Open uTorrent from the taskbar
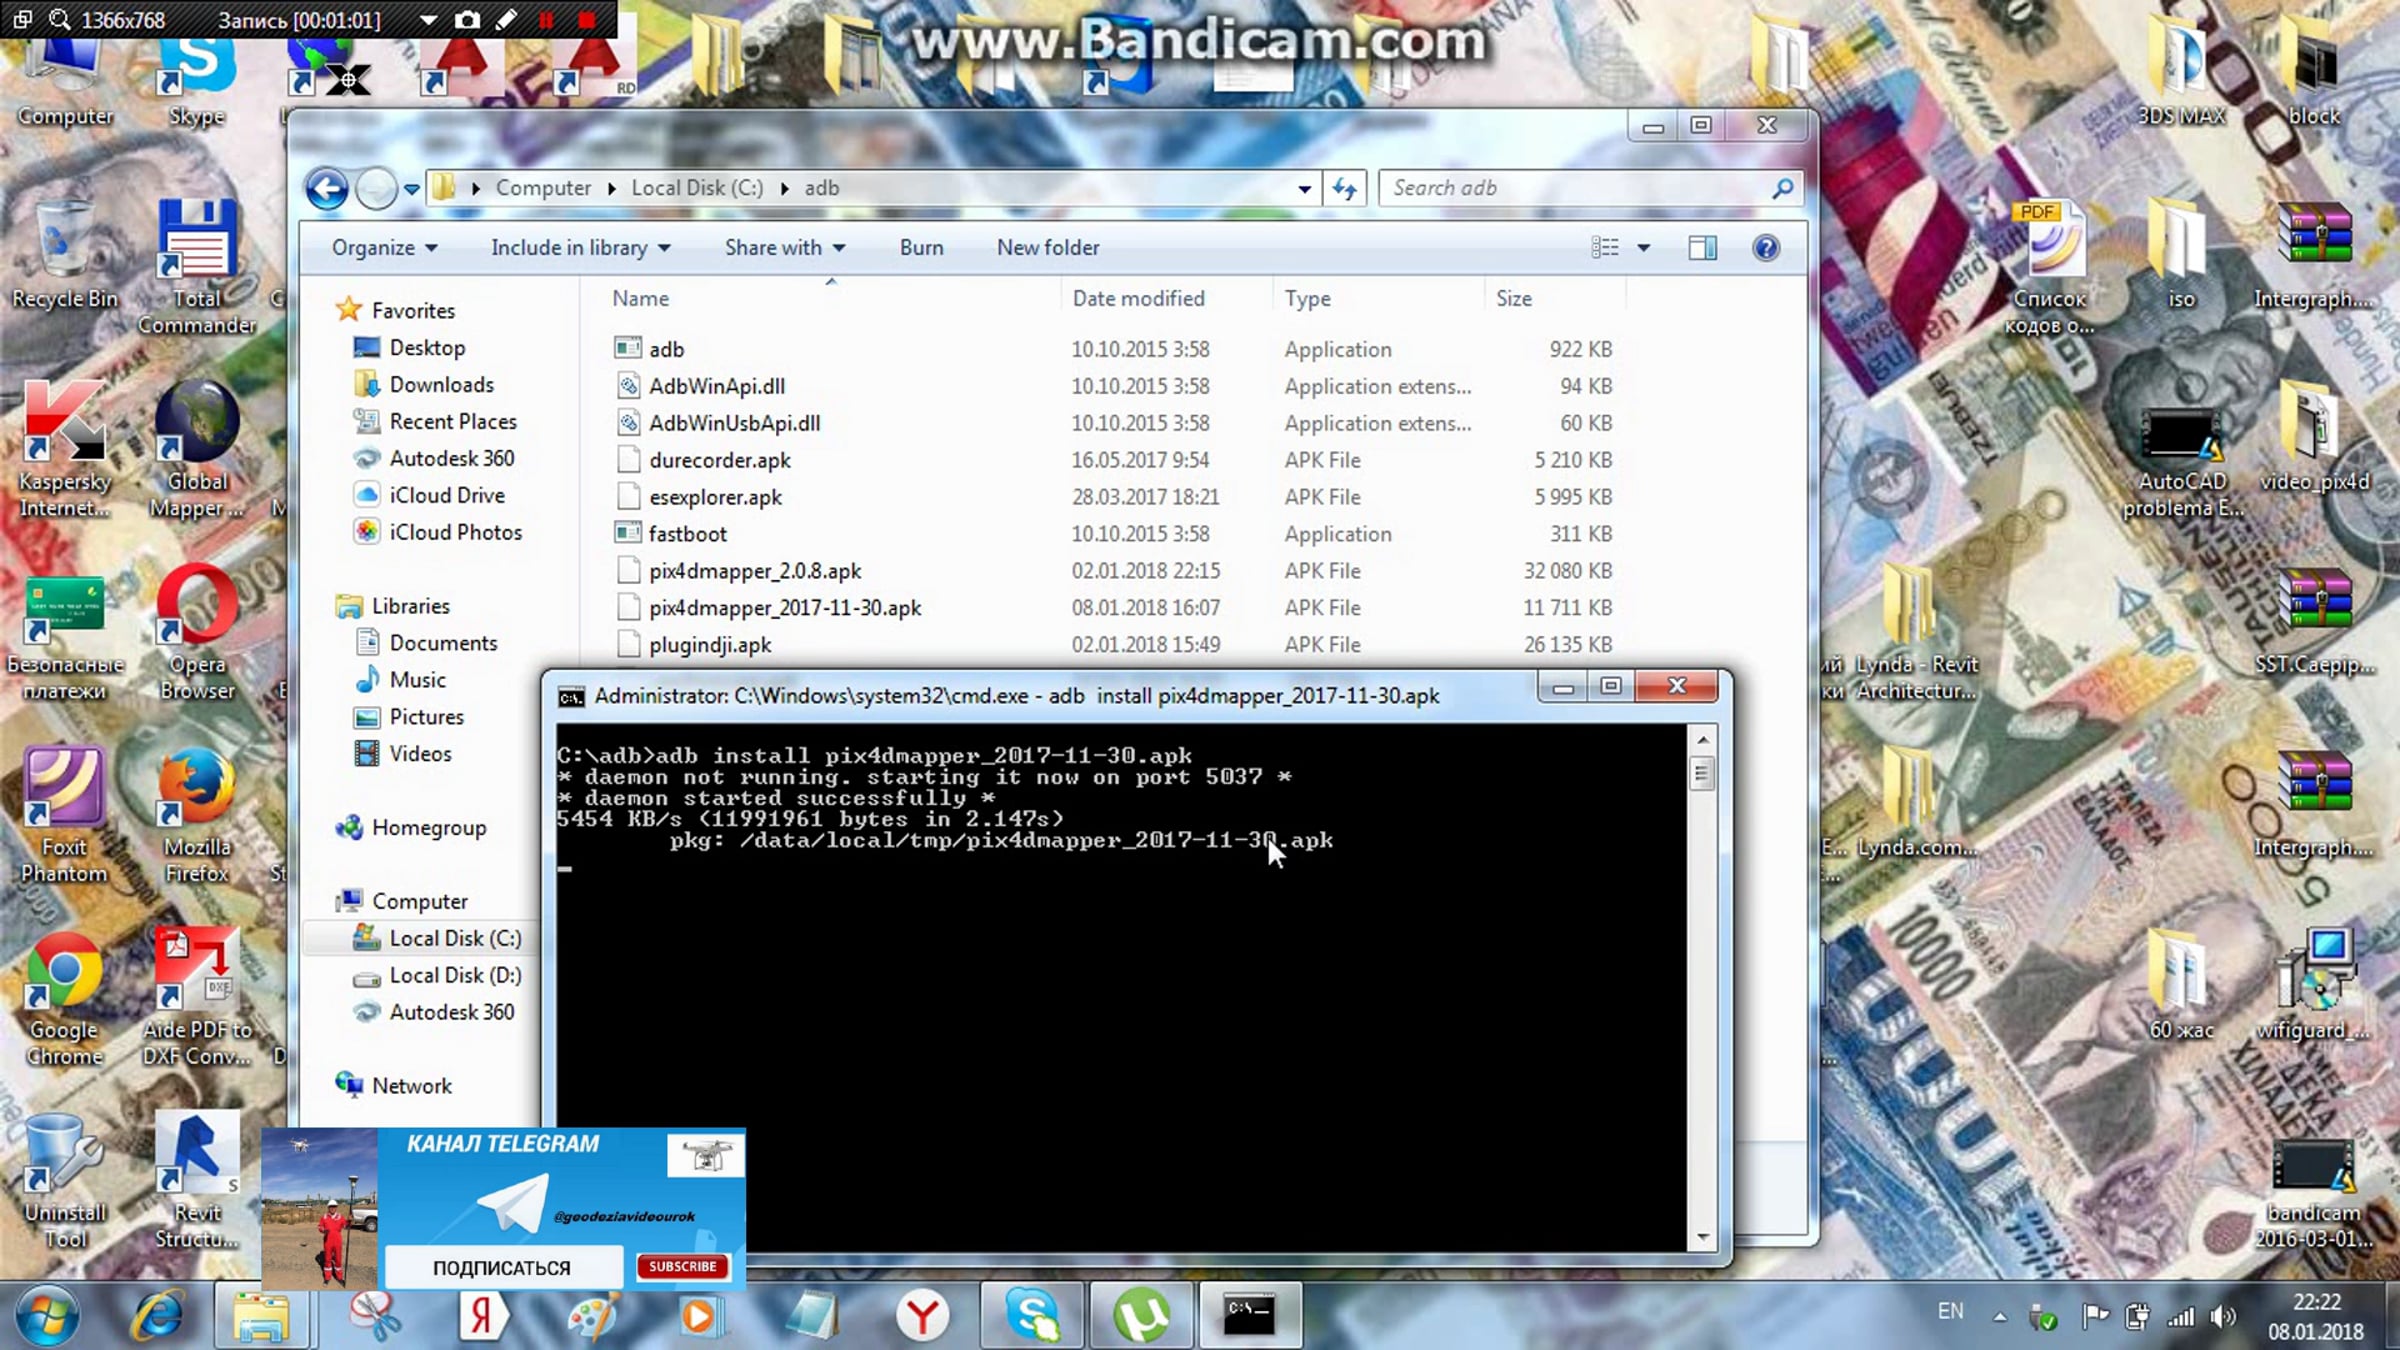 click(x=1141, y=1316)
